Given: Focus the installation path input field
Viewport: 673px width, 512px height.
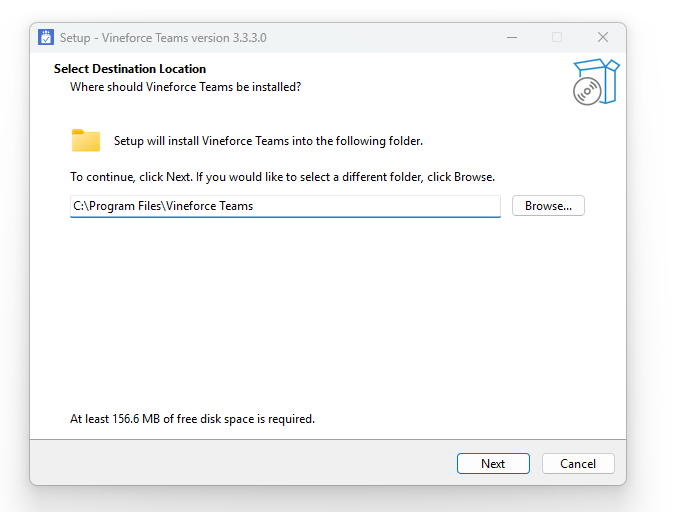Looking at the screenshot, I should coord(285,206).
